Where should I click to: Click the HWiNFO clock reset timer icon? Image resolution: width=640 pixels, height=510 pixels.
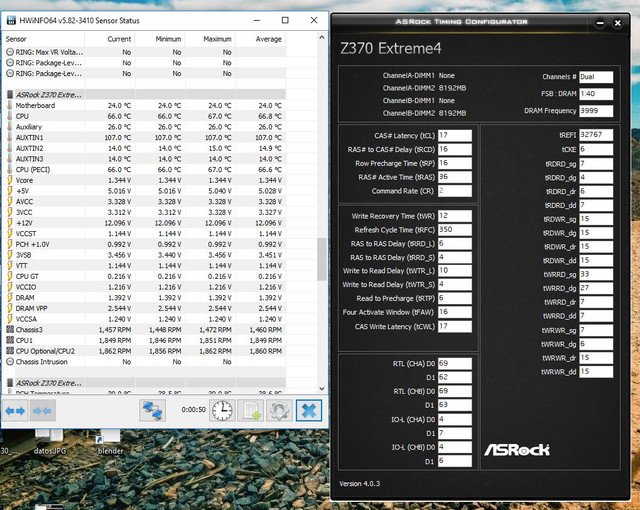pos(222,410)
